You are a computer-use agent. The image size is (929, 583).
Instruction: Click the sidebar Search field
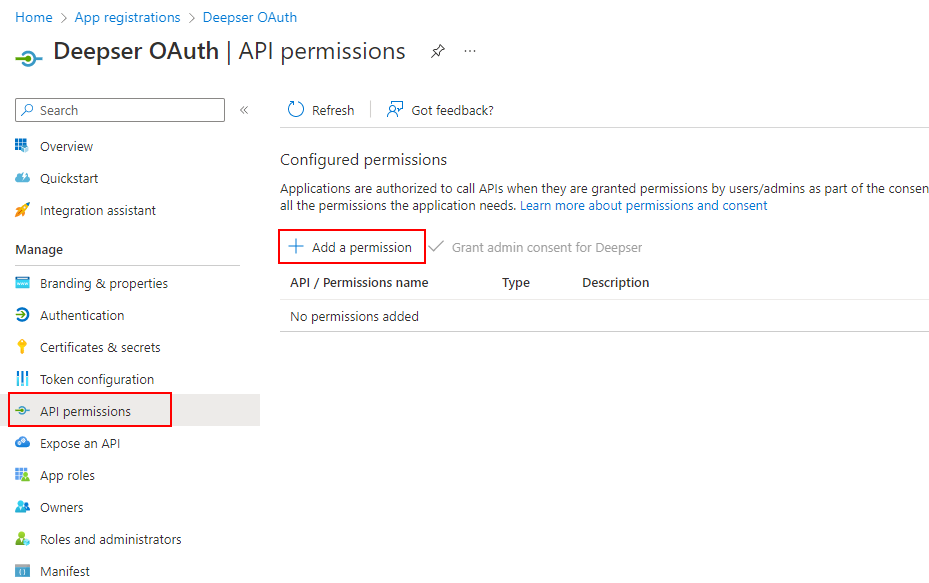pos(120,110)
